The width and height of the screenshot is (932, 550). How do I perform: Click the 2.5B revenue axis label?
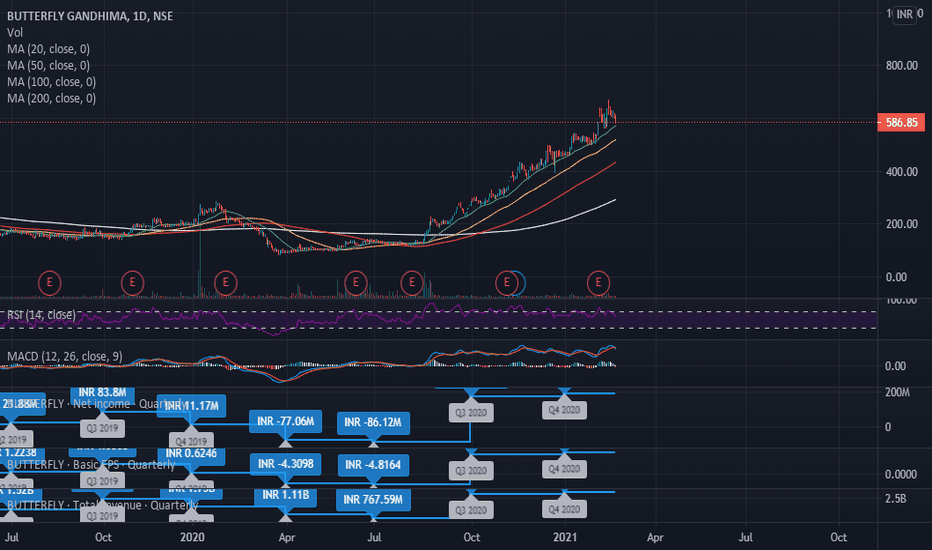[x=895, y=499]
